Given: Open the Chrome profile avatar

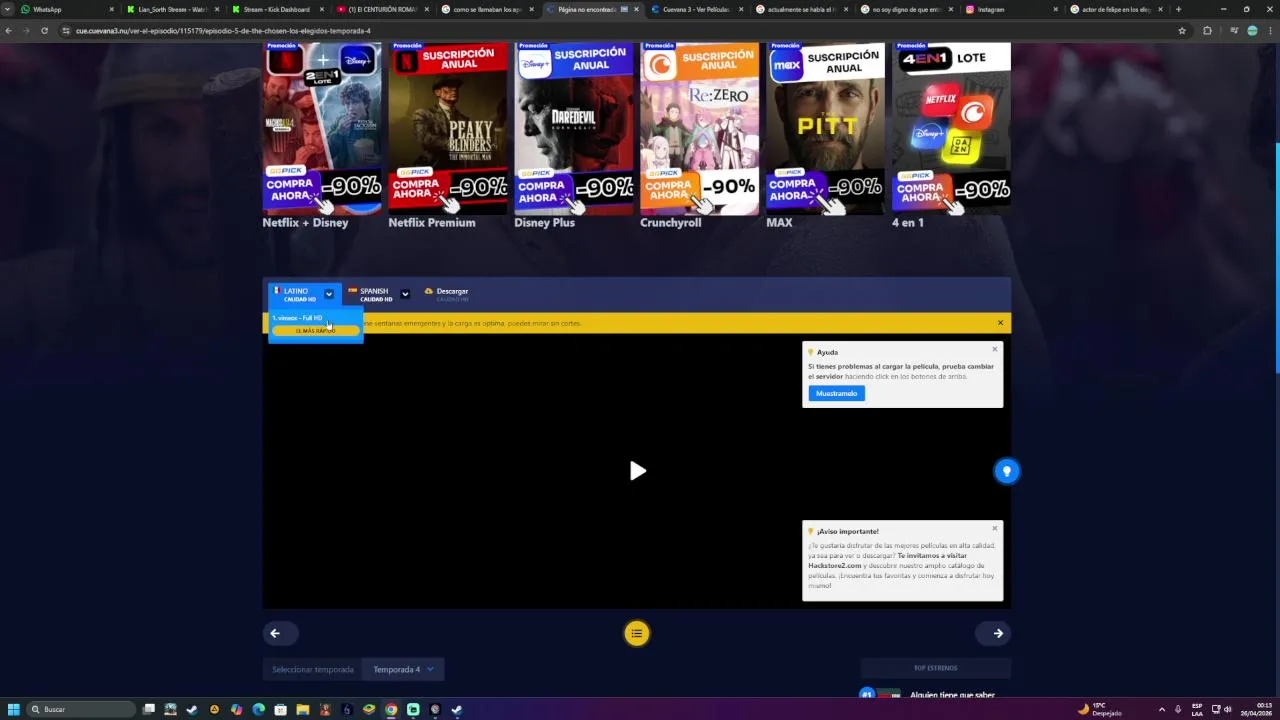Looking at the screenshot, I should coord(1252,31).
